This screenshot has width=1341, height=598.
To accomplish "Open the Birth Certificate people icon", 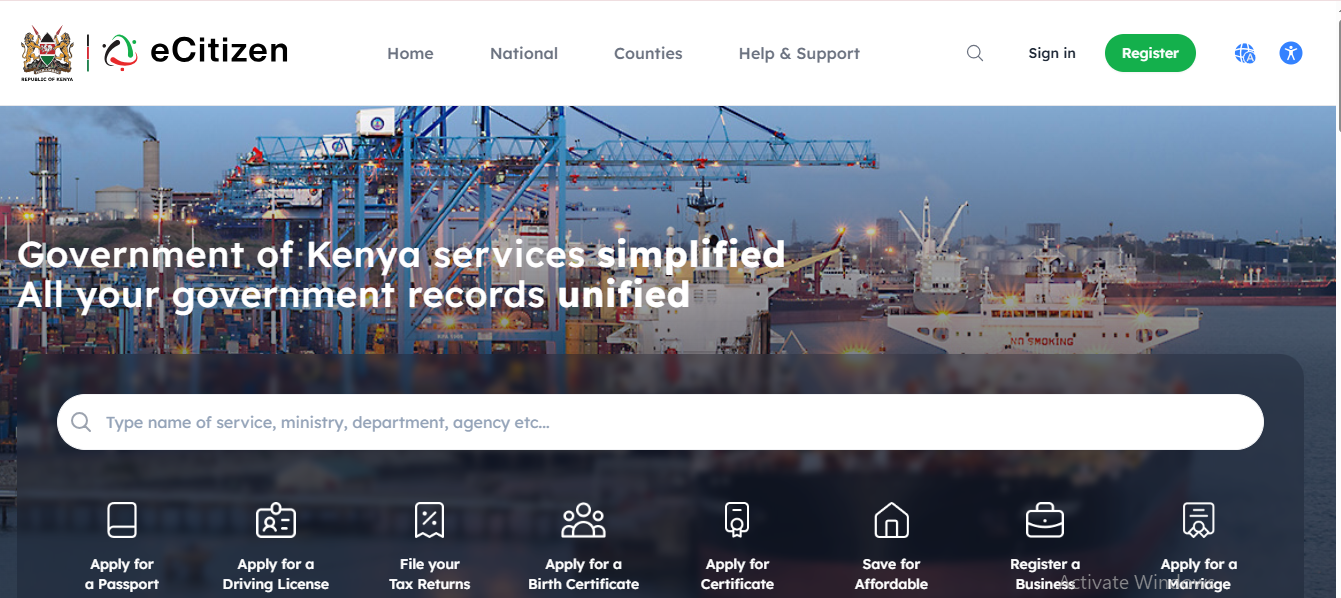I will pyautogui.click(x=584, y=520).
